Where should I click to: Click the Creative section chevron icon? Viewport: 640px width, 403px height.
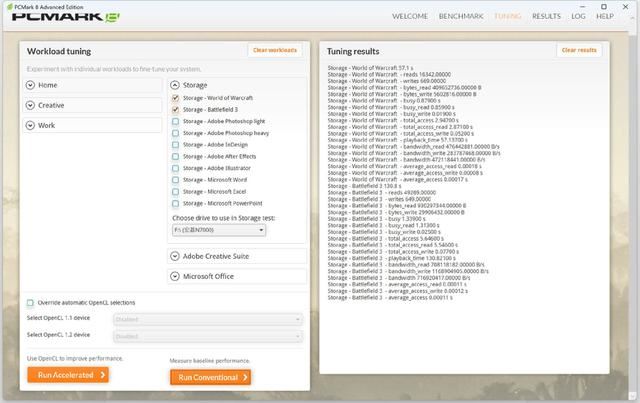31,105
